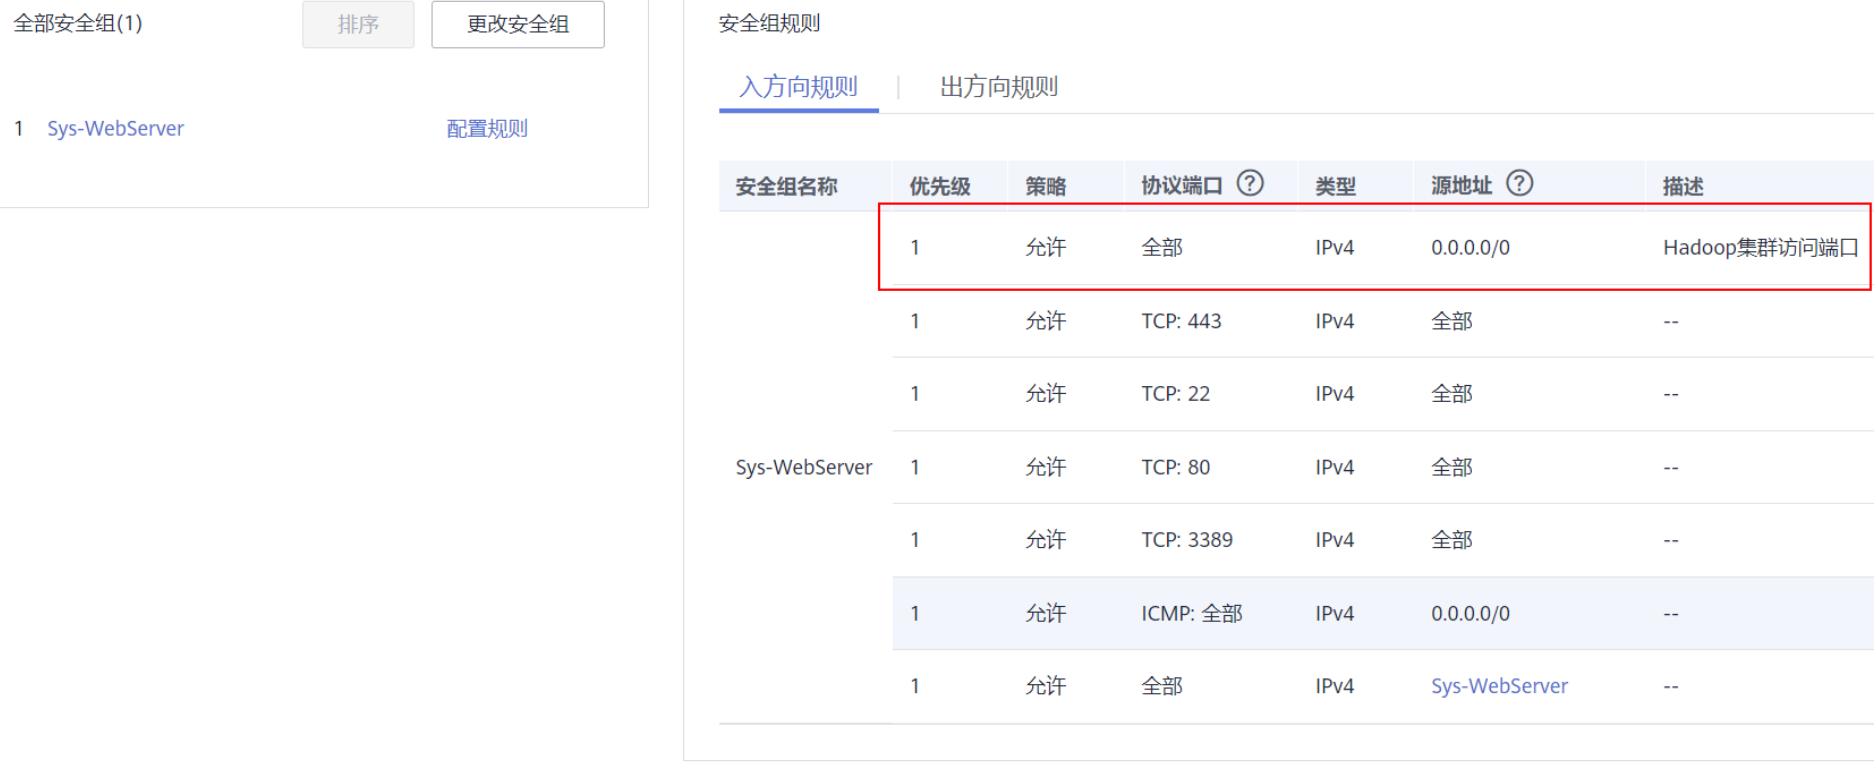Open the 配置规则 link

(487, 129)
